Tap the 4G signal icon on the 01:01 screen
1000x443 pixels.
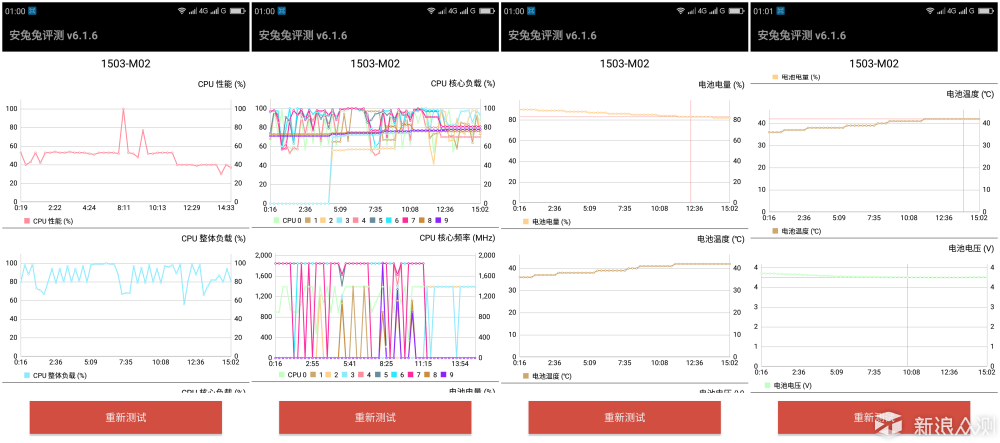(x=946, y=11)
